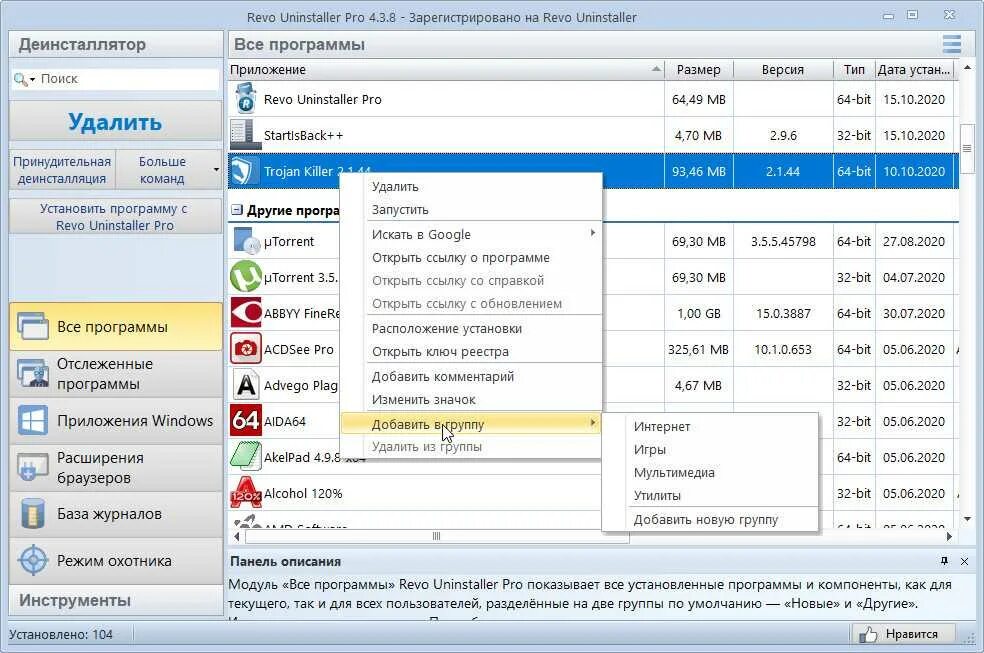Select Открыть ключ реестра menu item
Image resolution: width=984 pixels, height=653 pixels.
(440, 351)
